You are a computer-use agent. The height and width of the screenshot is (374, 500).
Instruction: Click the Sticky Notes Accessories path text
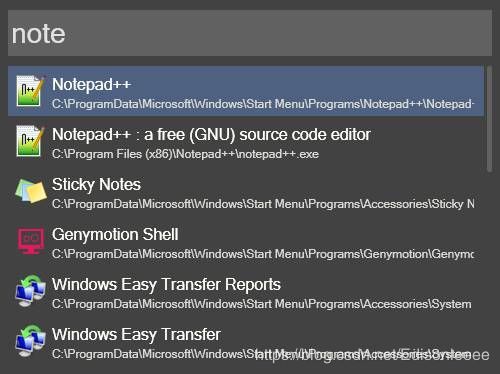(263, 204)
